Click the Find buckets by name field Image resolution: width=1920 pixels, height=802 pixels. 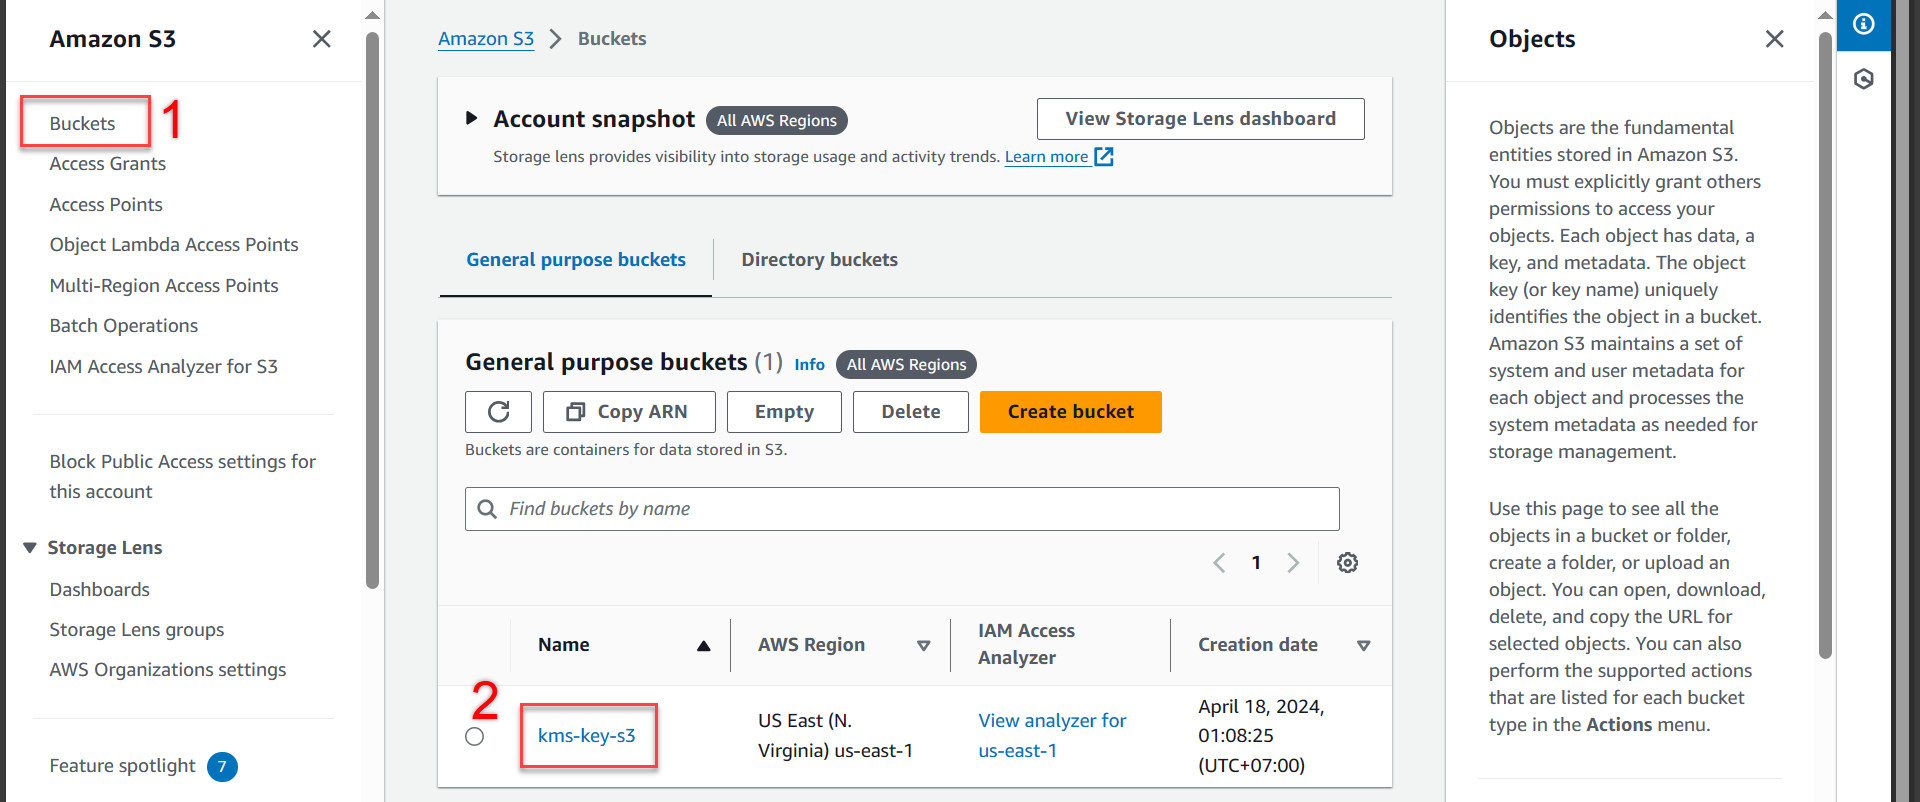tap(902, 509)
